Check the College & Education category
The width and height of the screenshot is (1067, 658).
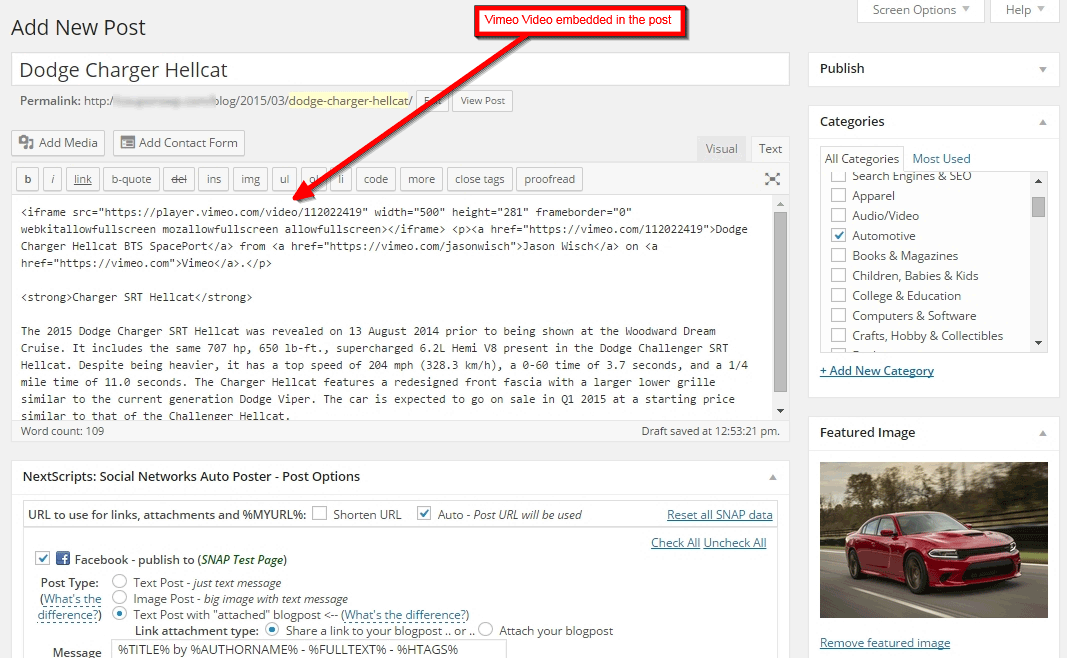pos(839,295)
